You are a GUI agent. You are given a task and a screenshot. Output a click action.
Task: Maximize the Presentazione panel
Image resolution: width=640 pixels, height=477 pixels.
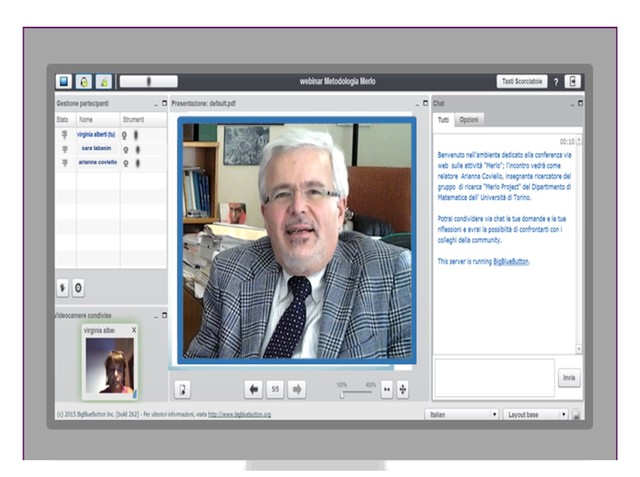click(x=425, y=103)
